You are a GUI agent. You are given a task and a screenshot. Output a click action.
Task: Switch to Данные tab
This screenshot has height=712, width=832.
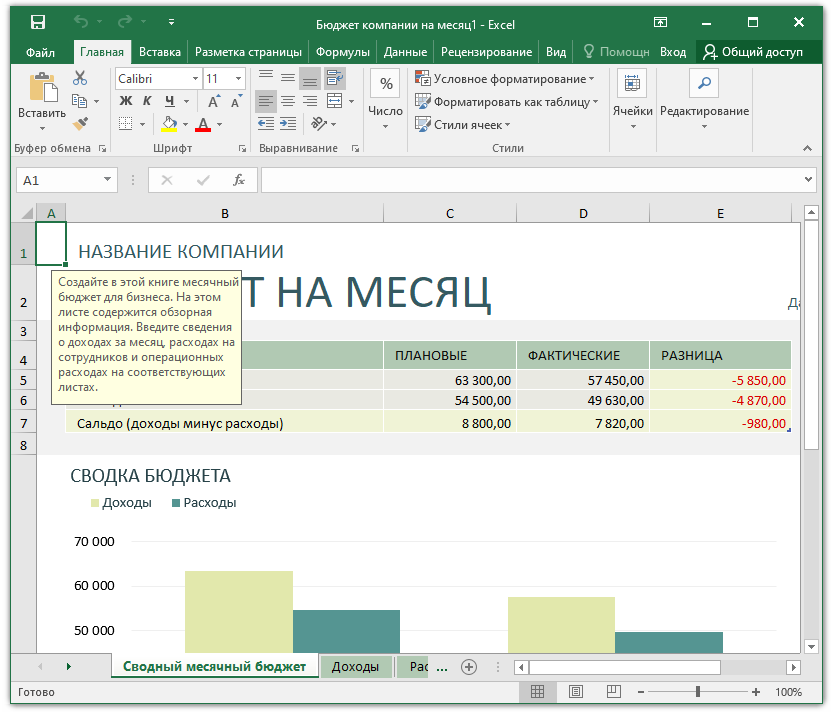[405, 52]
